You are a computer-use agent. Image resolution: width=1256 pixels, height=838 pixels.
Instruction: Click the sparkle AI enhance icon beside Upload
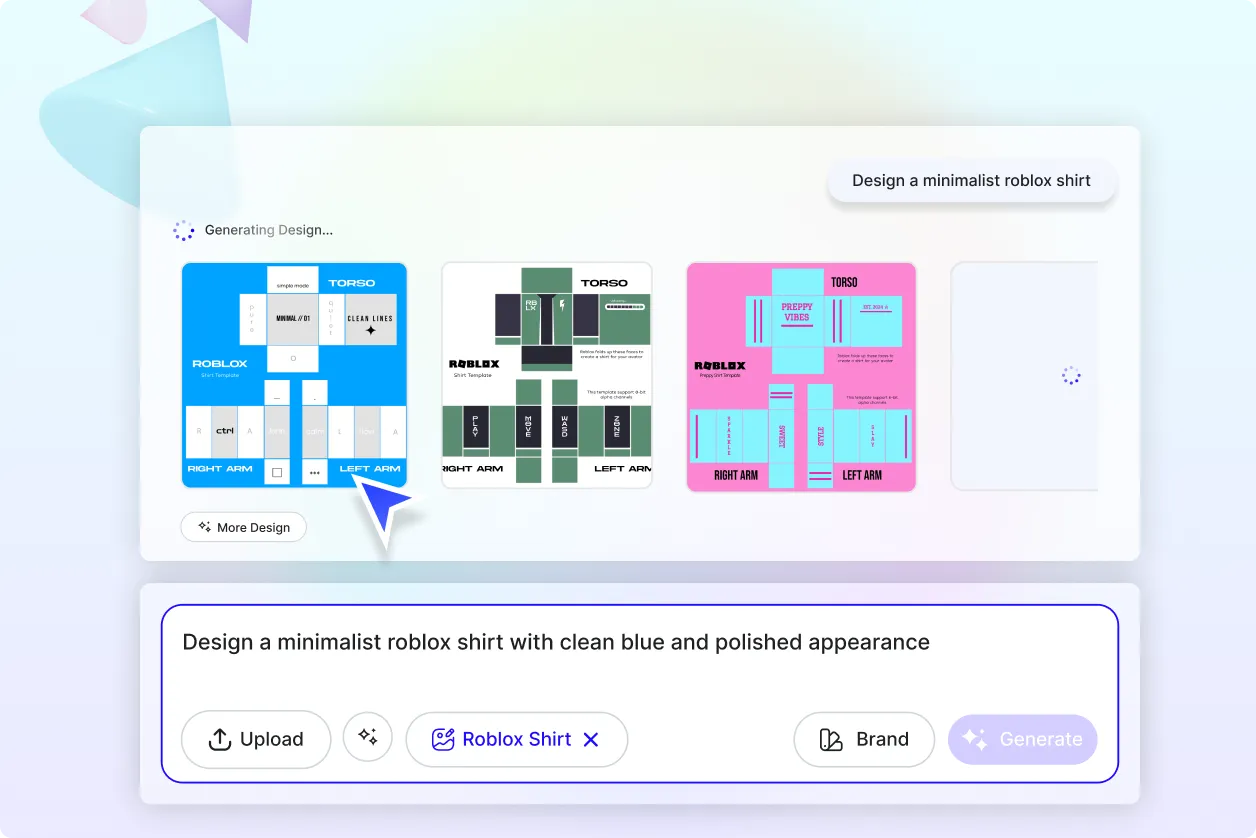(x=367, y=739)
